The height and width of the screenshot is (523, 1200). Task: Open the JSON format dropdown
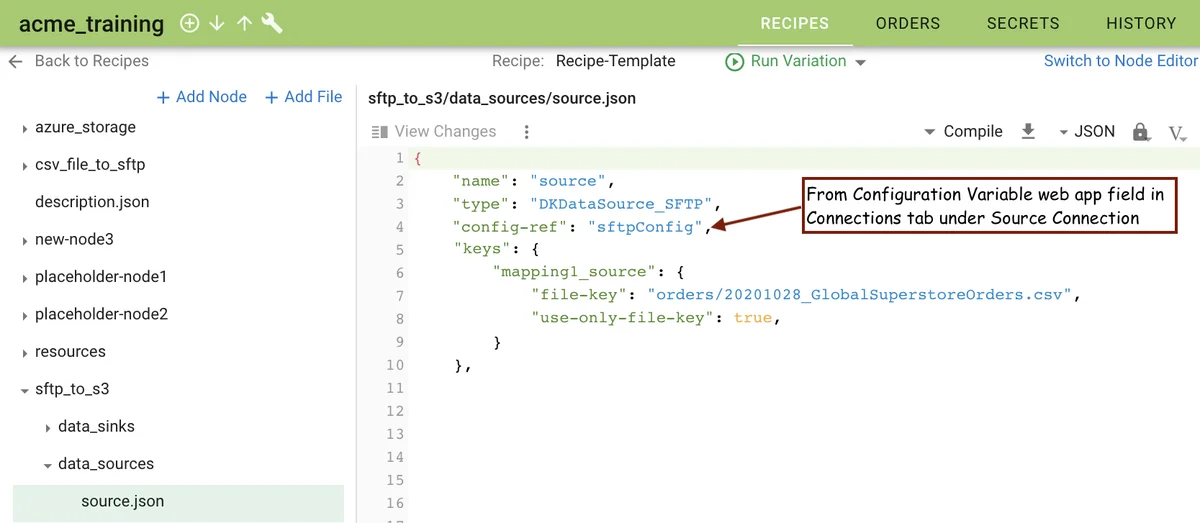pos(1086,131)
